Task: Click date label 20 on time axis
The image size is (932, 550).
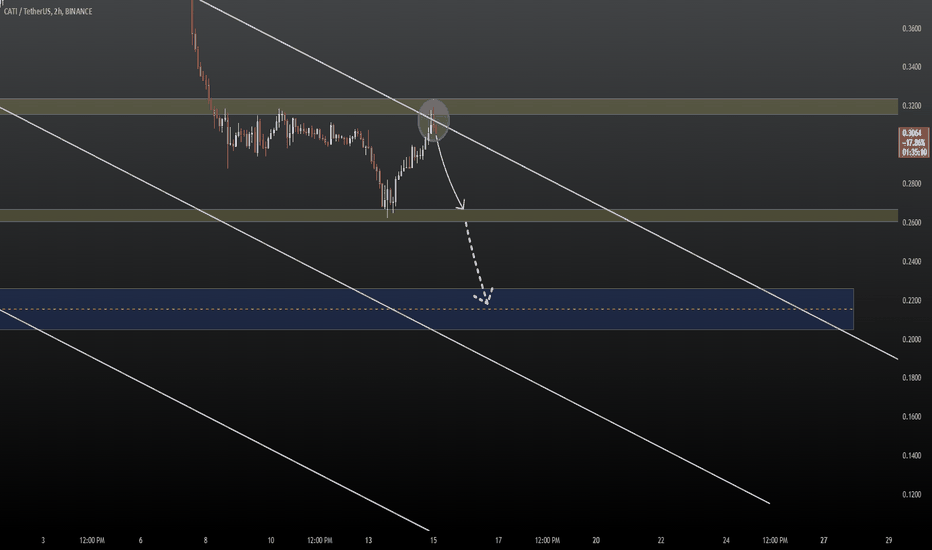Action: click(596, 540)
